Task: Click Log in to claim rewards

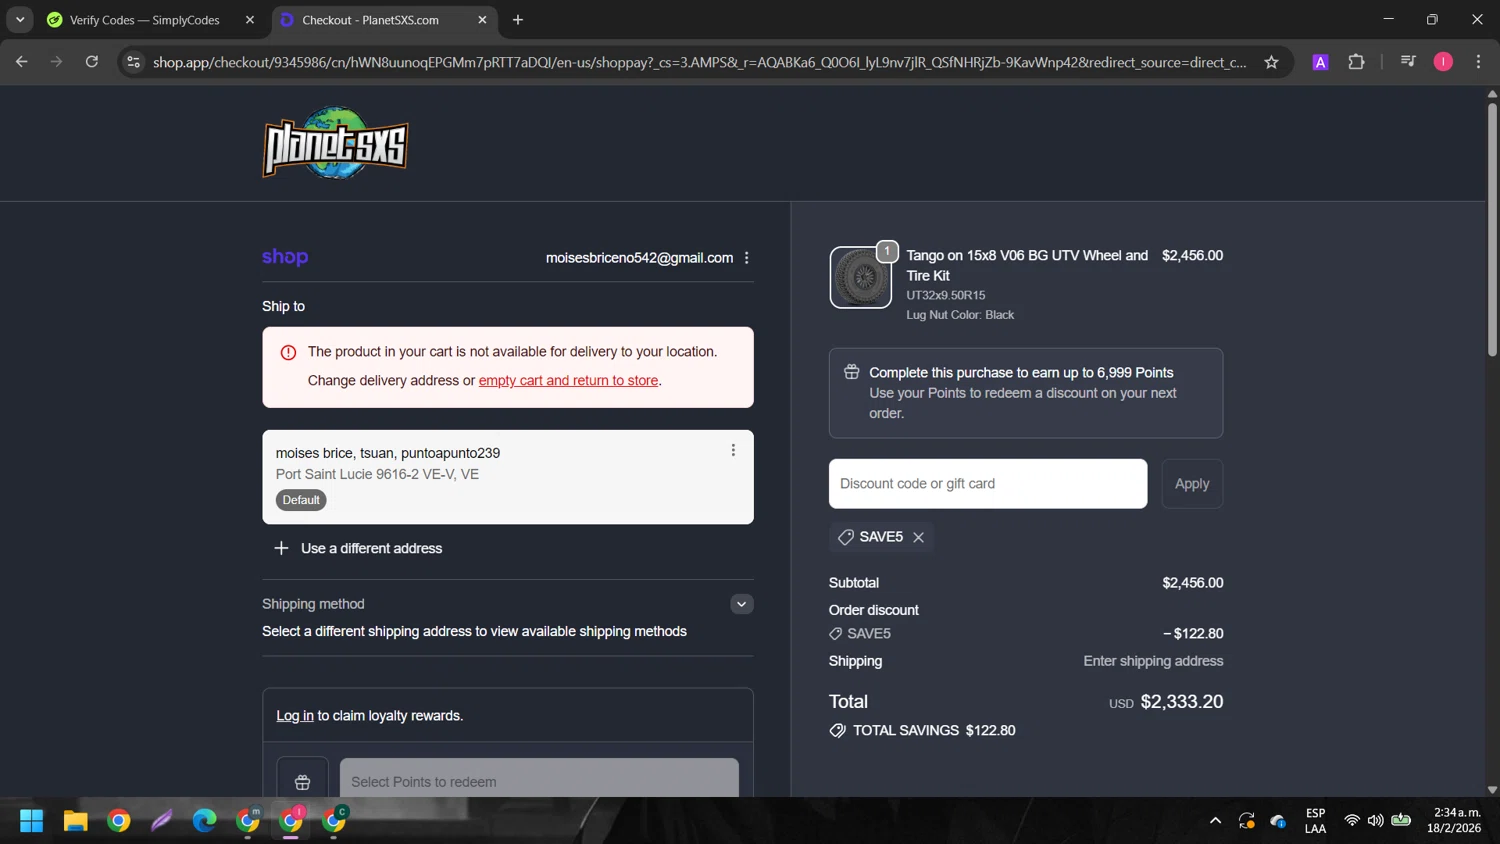Action: tap(295, 716)
